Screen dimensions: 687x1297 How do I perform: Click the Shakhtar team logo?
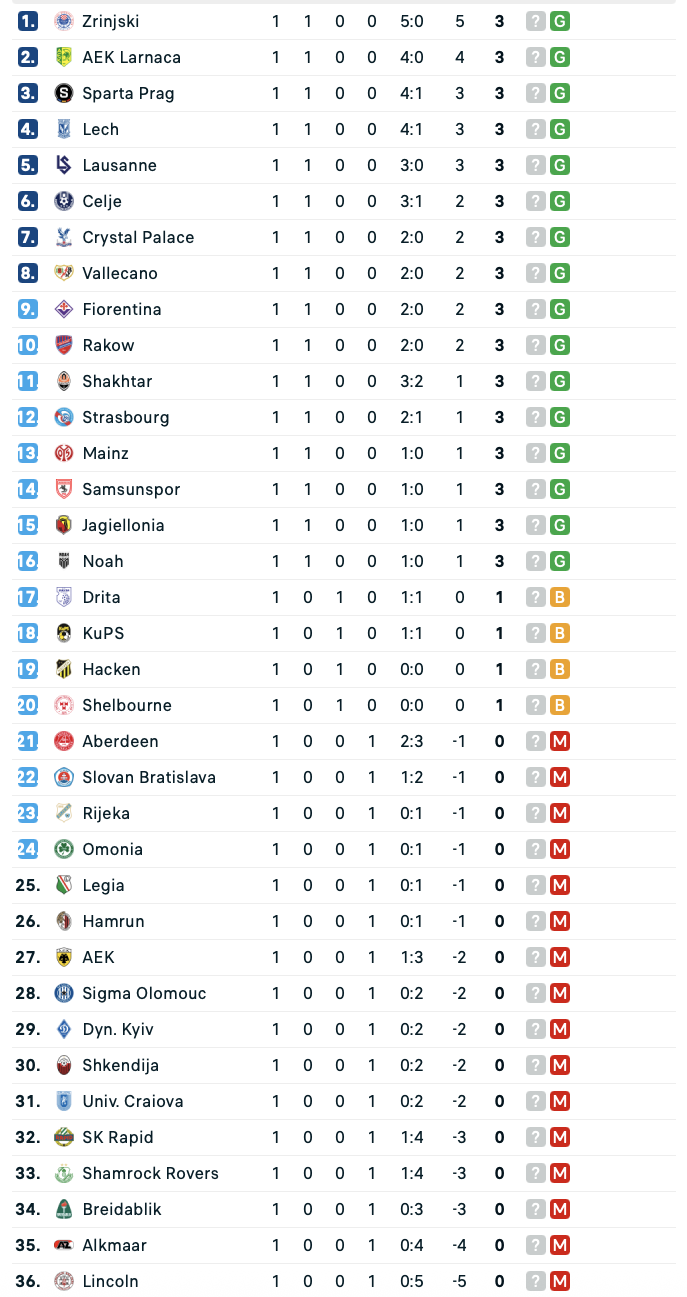pos(64,381)
